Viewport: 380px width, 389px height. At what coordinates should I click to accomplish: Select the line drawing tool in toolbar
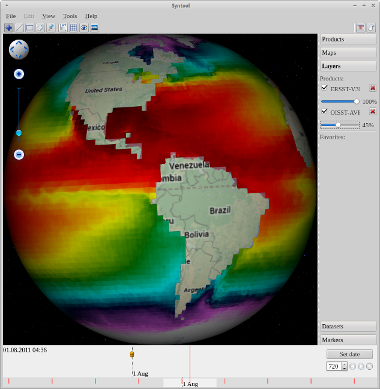tap(19, 28)
